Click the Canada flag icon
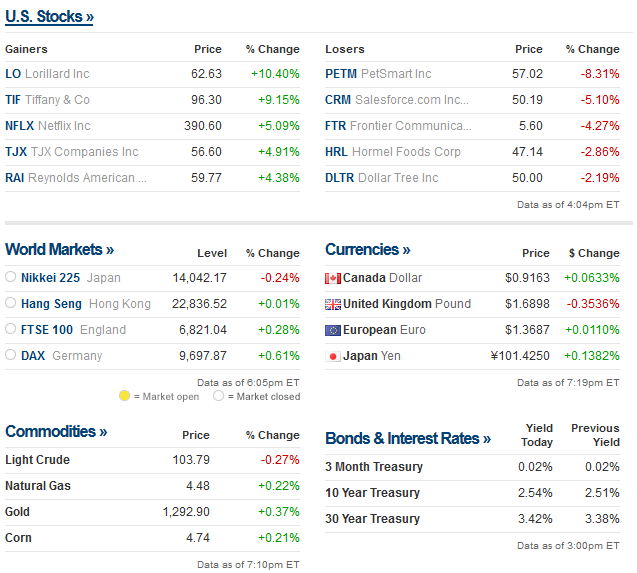 tap(333, 278)
